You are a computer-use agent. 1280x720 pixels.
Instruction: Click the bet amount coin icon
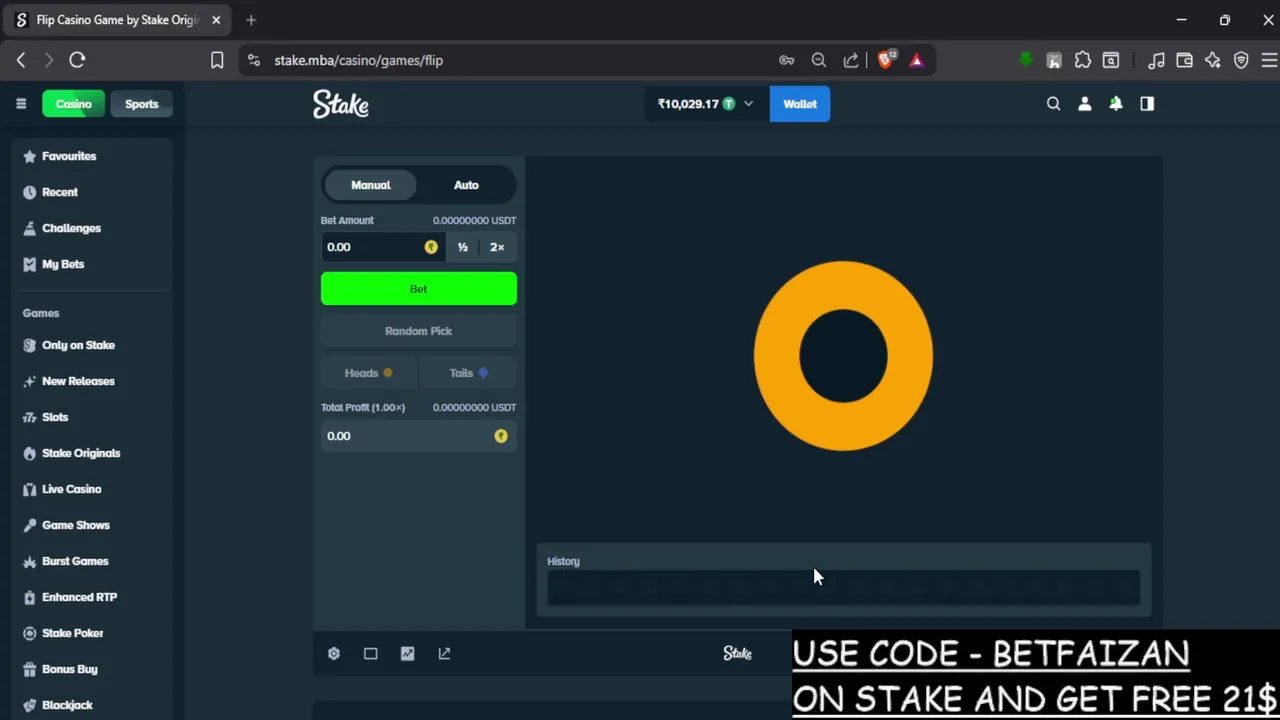431,247
